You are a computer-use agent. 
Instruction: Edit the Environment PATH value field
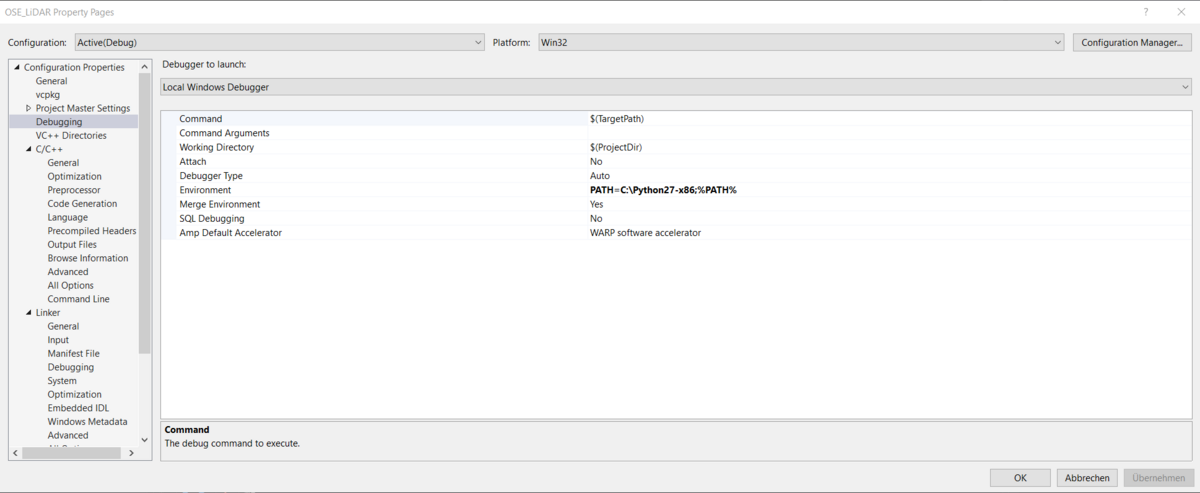click(880, 190)
